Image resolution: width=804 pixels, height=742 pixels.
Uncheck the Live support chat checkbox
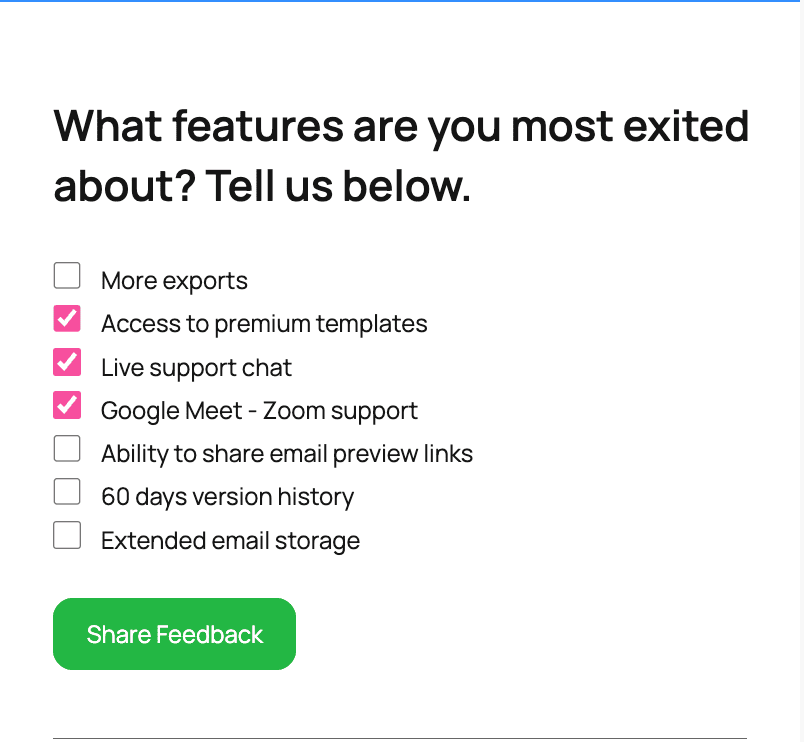[67, 362]
